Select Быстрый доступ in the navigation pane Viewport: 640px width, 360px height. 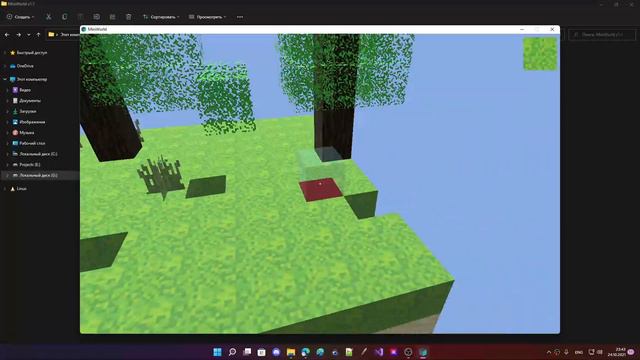click(31, 53)
